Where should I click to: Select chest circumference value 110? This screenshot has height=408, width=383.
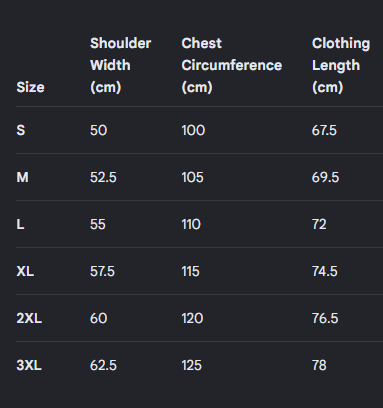(191, 224)
